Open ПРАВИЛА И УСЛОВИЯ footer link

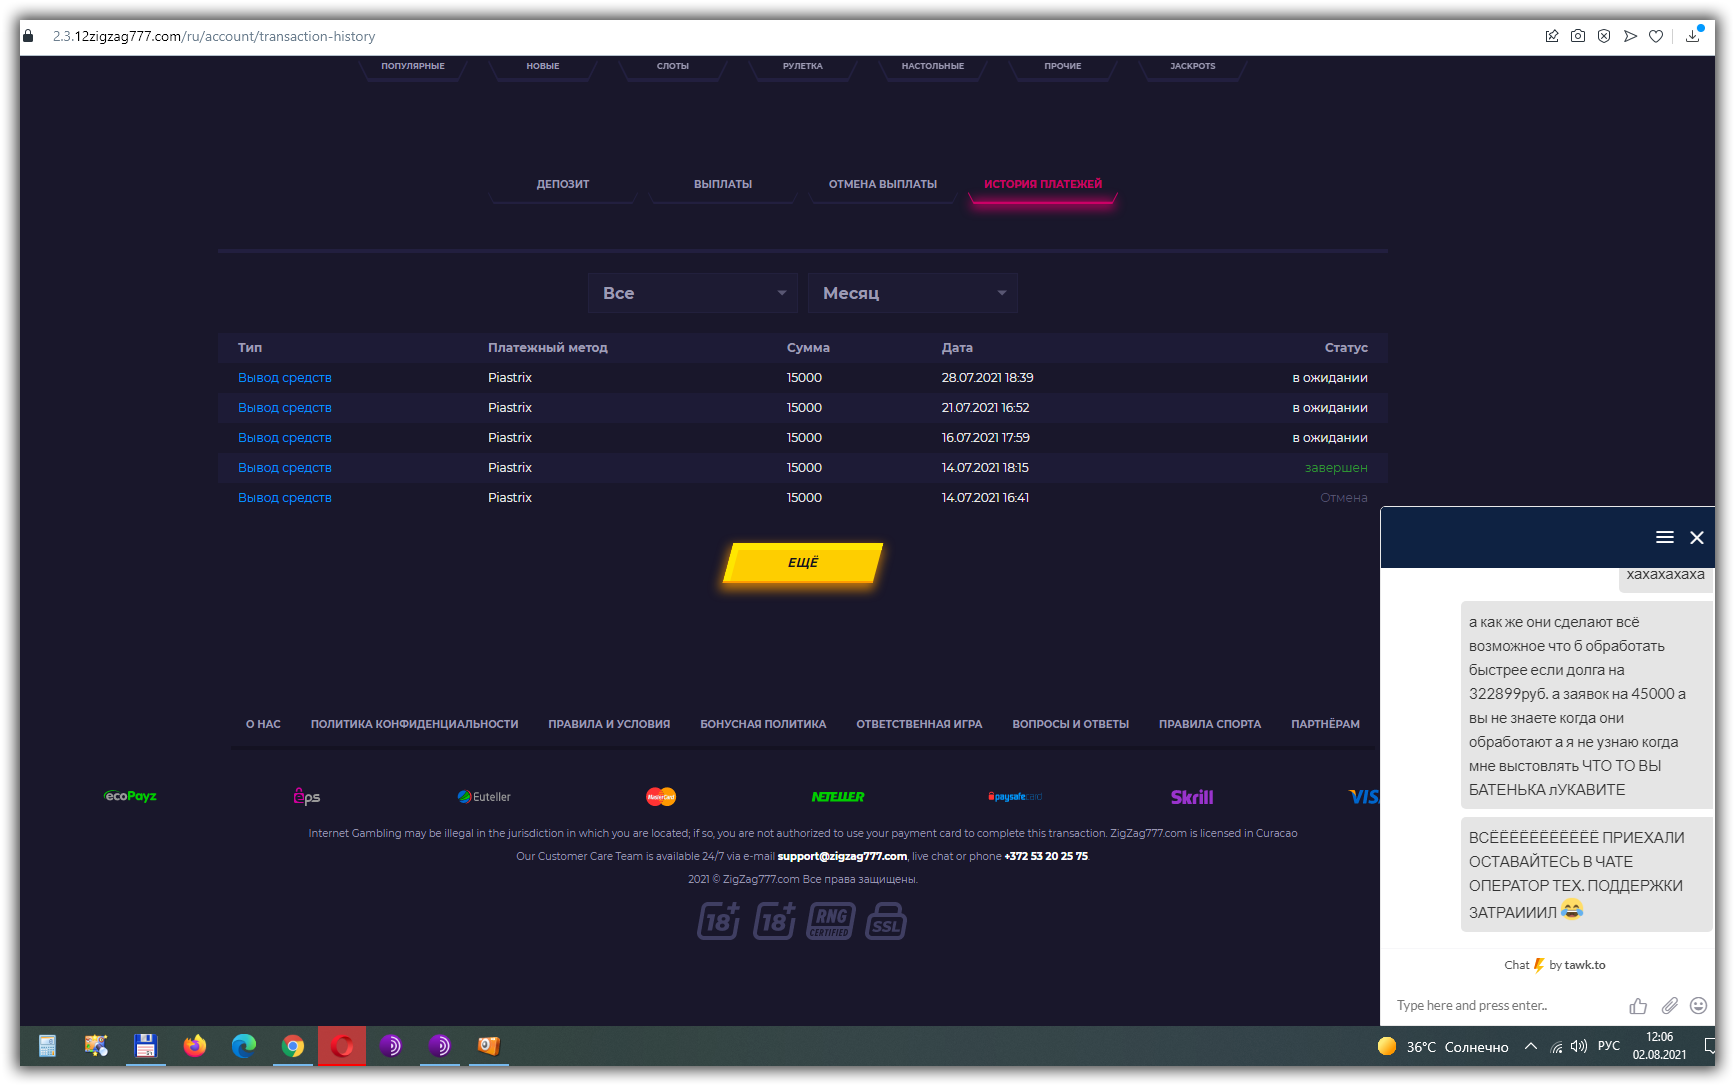coord(609,724)
